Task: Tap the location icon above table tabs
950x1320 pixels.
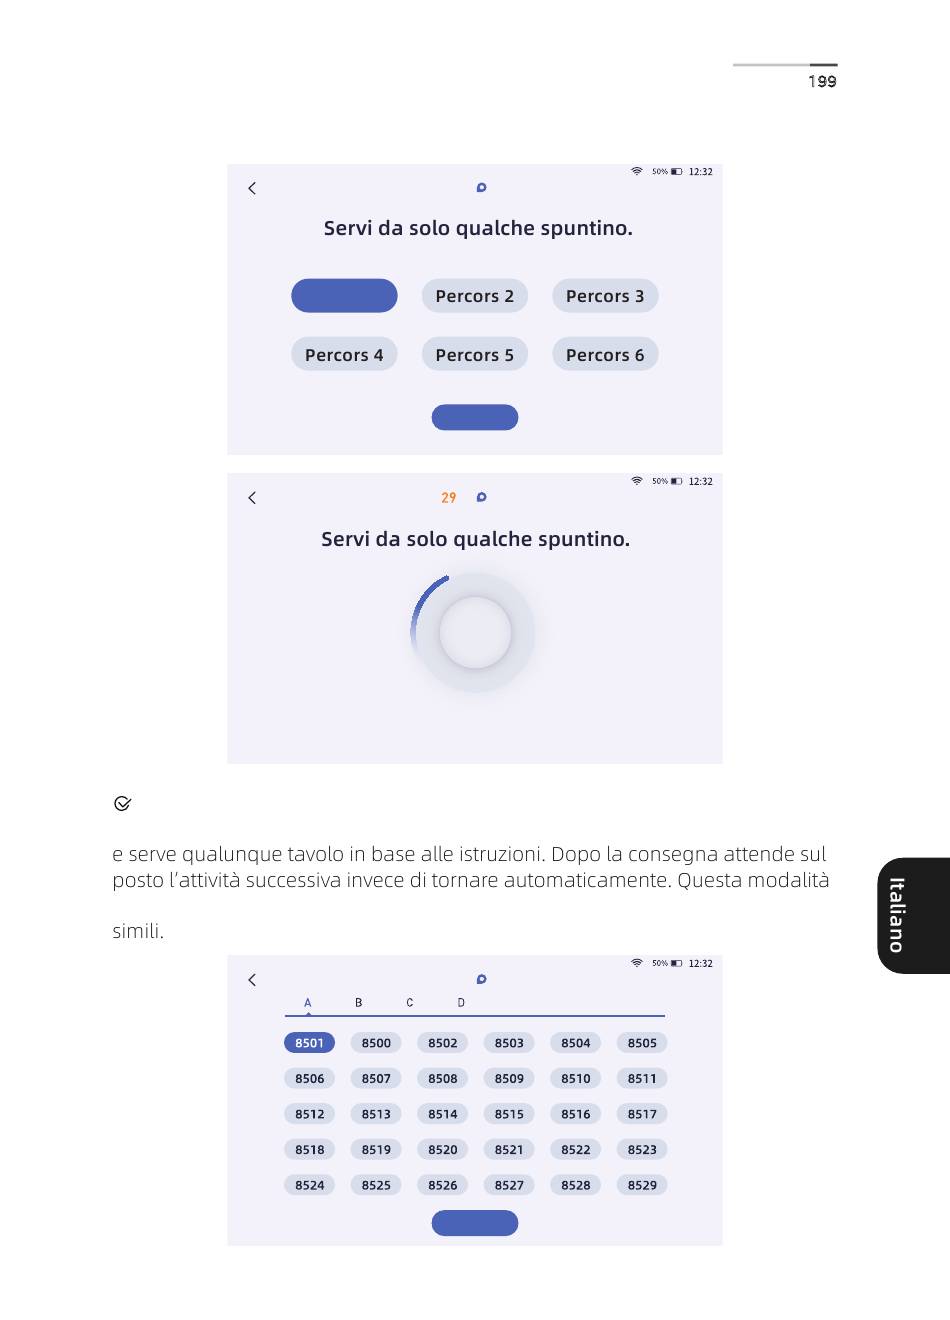Action: pyautogui.click(x=481, y=979)
